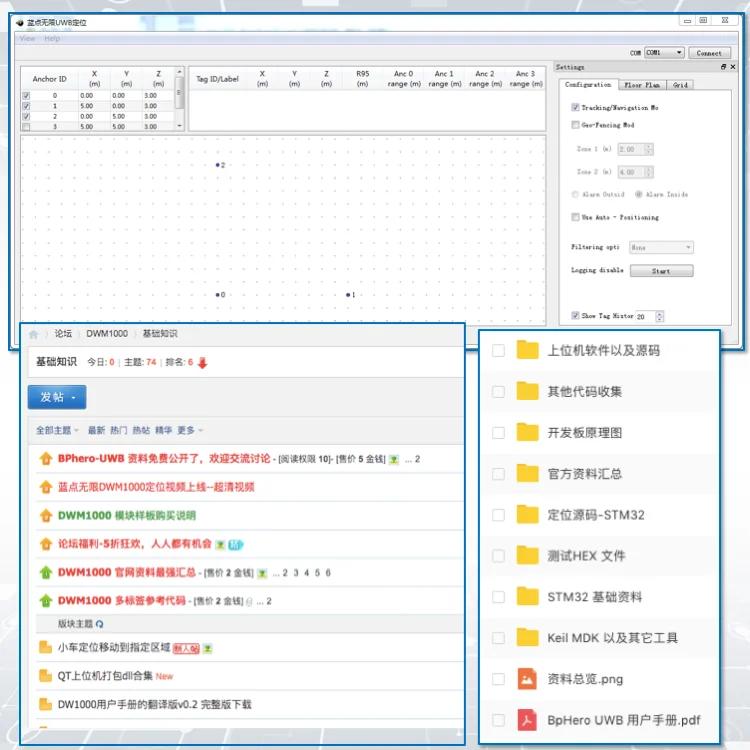Screen dimensions: 750x750
Task: Click the pin icon beside 蓝点无限DWM1000定位视频上线
Action: (x=46, y=487)
